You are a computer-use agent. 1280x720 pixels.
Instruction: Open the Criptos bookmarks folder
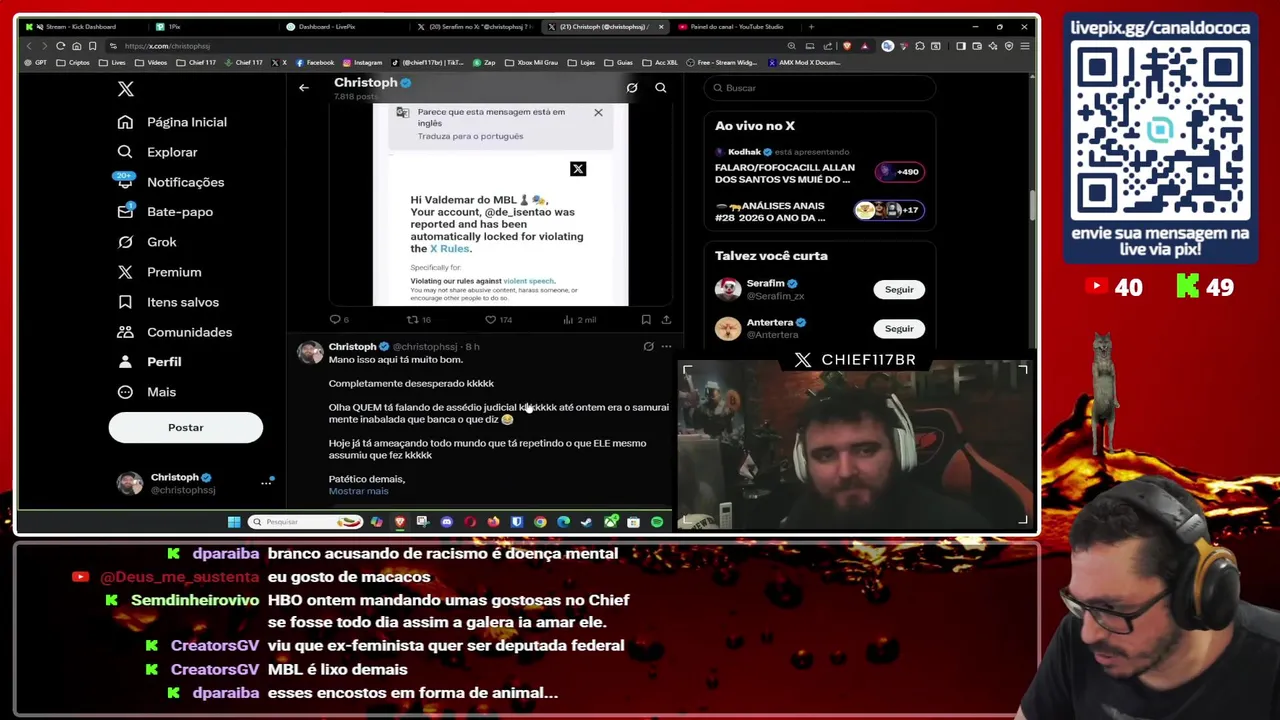point(73,63)
